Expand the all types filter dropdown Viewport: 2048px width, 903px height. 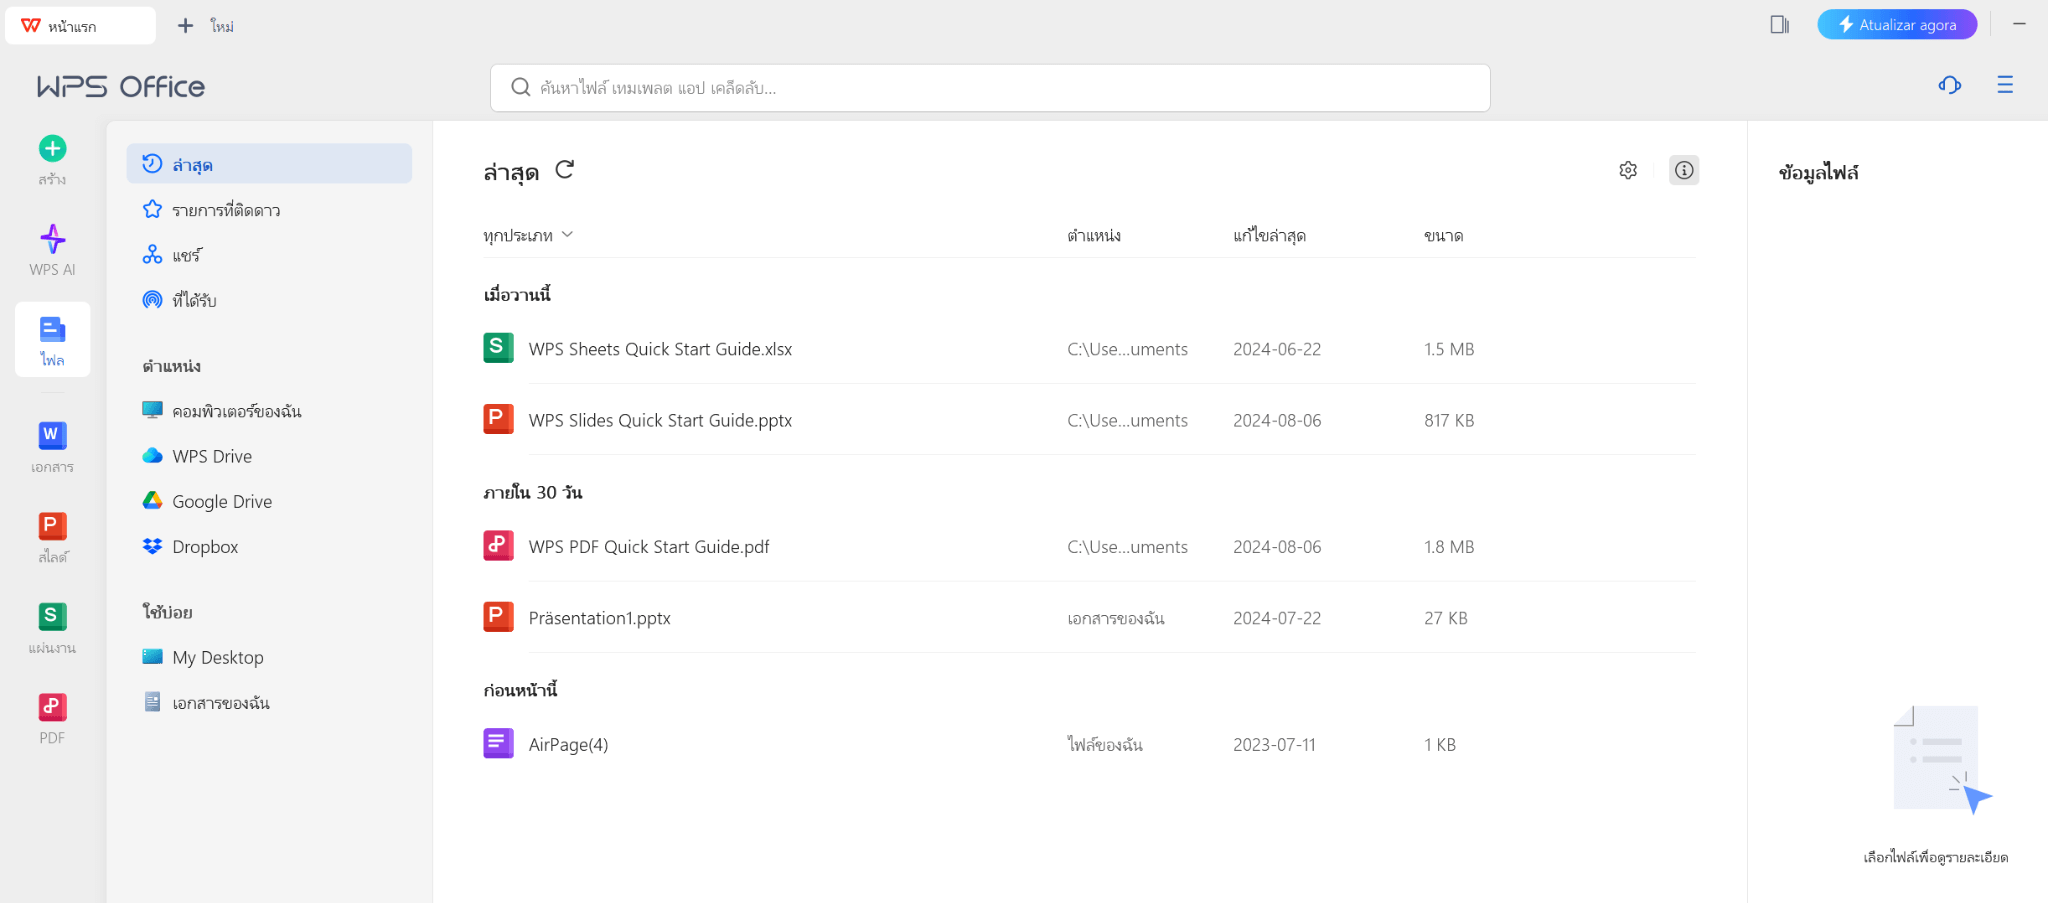(x=528, y=235)
